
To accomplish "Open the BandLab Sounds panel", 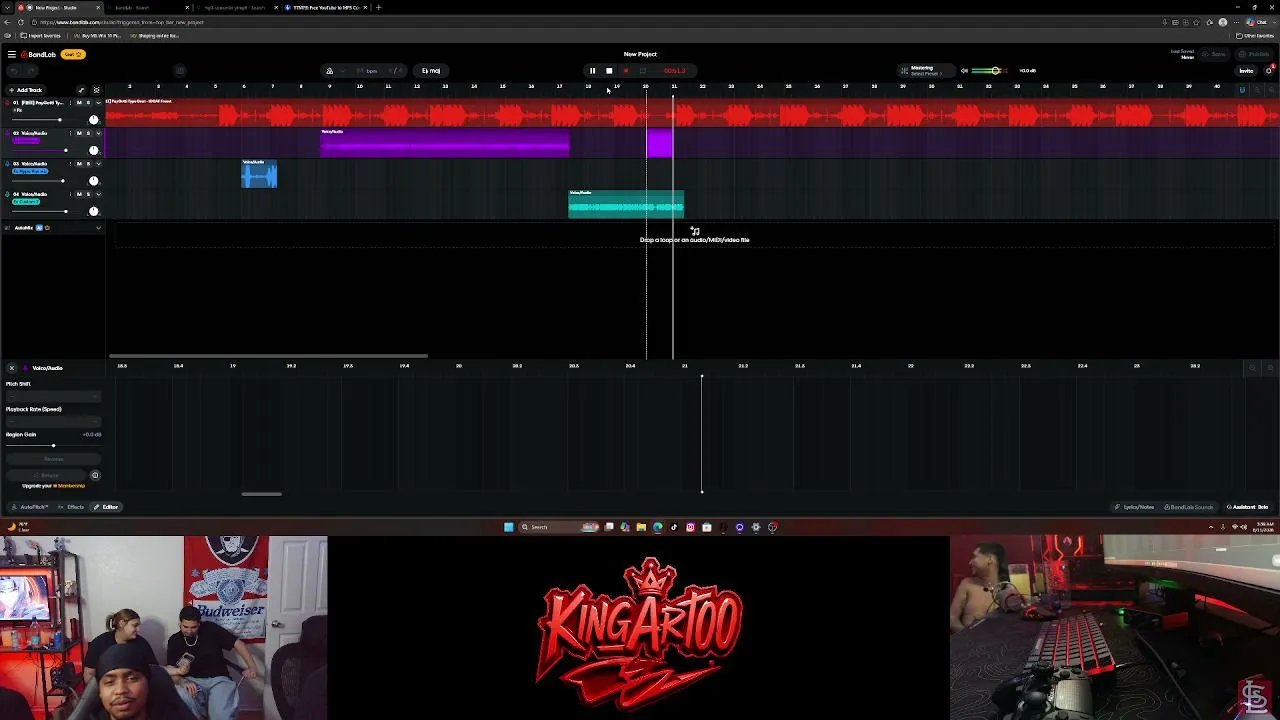I will pos(1188,507).
